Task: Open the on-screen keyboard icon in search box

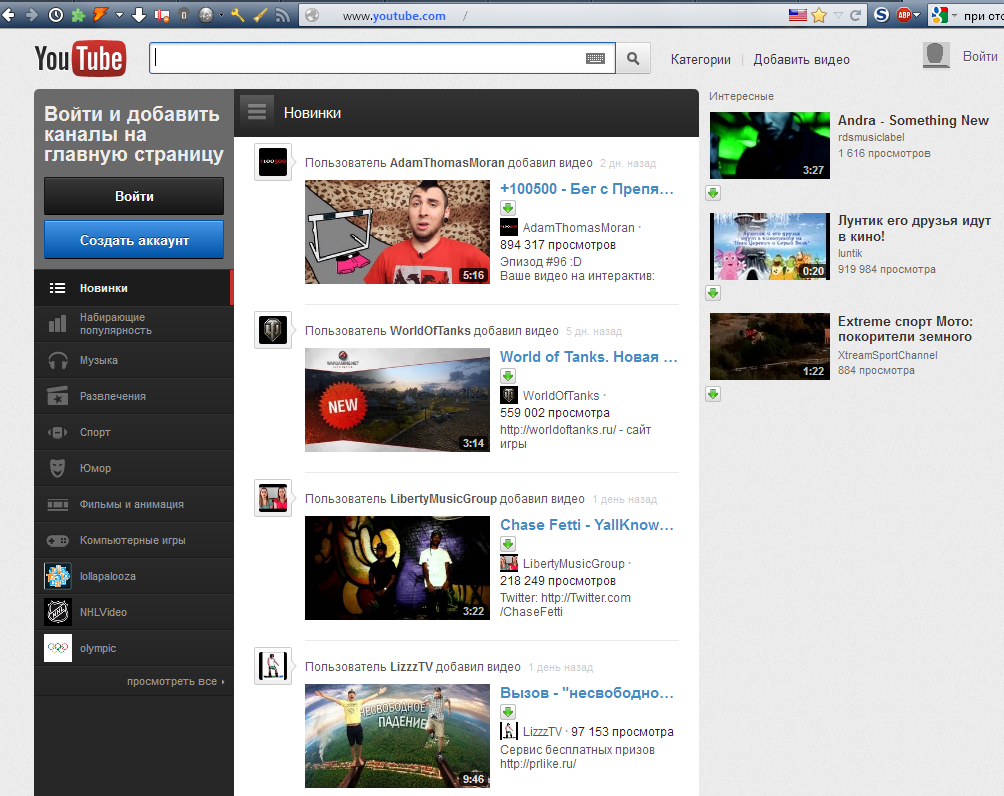Action: click(x=595, y=58)
